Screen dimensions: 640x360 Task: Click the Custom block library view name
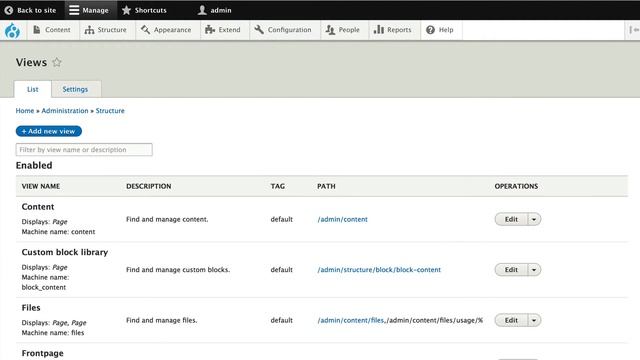click(x=65, y=252)
